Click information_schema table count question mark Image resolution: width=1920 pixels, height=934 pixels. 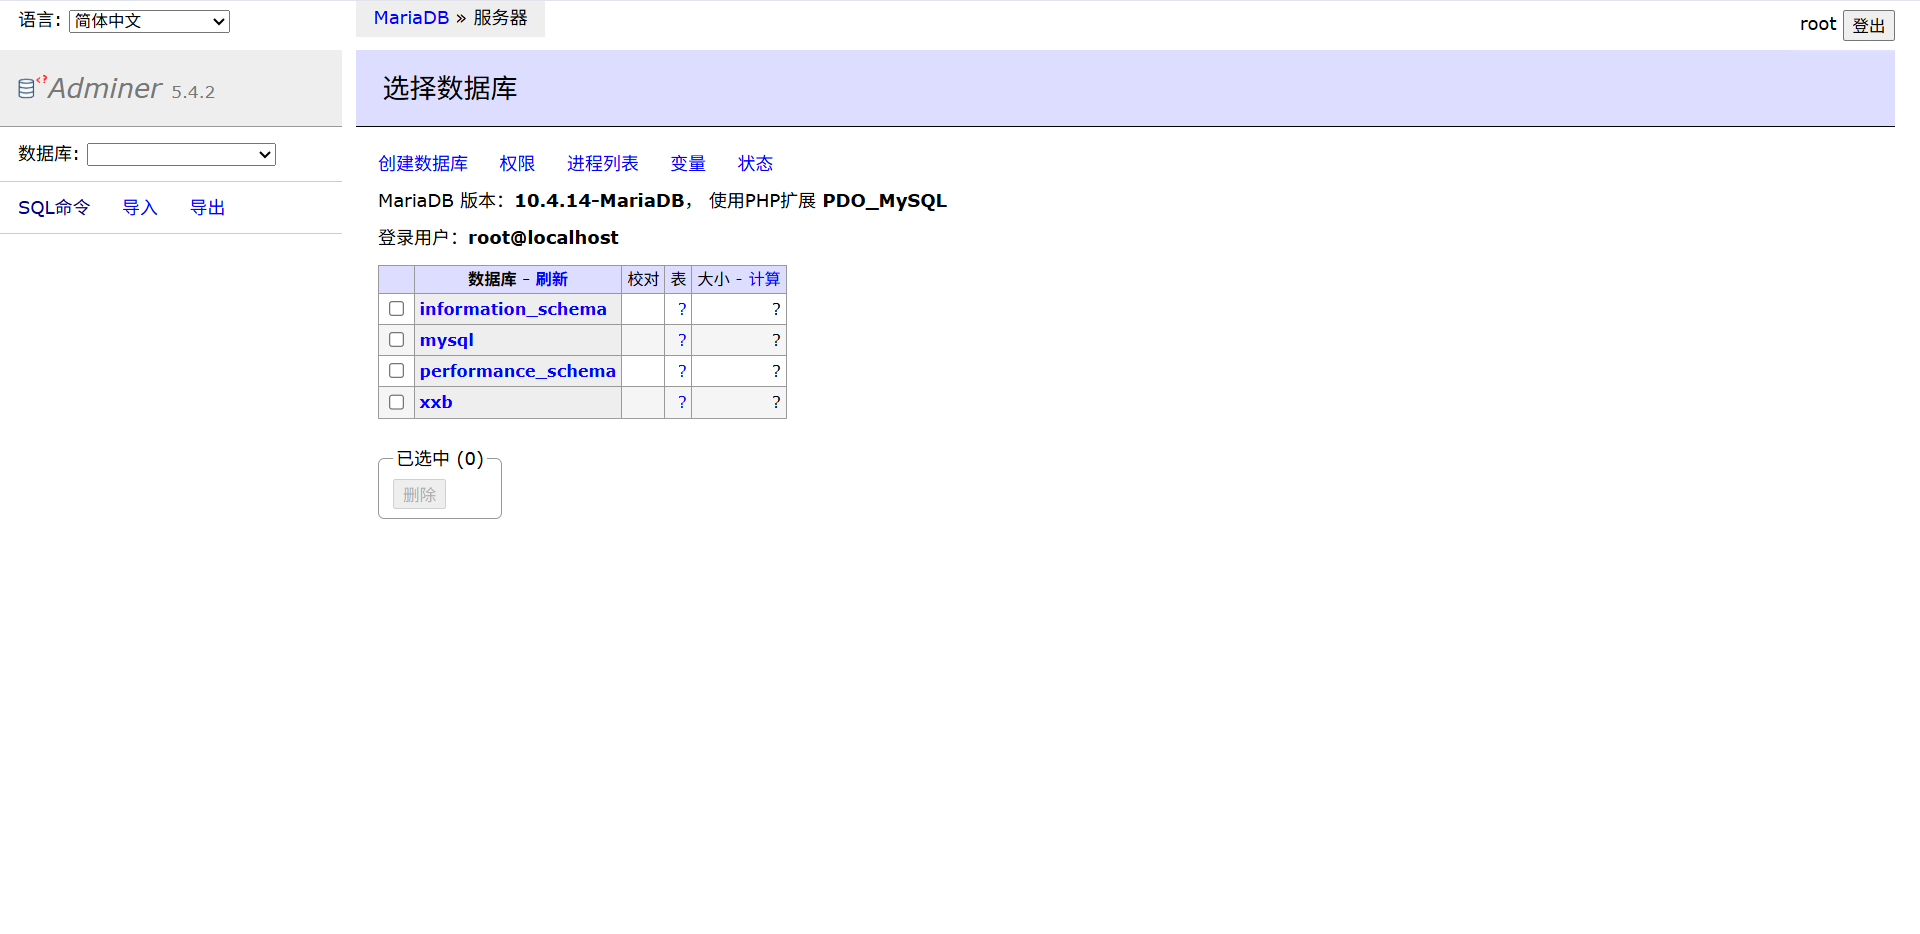[682, 309]
